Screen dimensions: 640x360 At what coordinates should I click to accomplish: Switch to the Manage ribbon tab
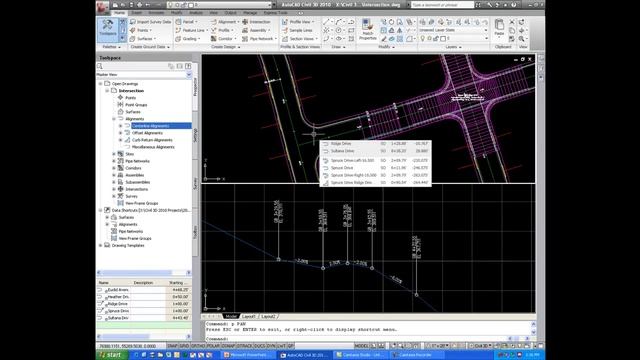(x=250, y=13)
